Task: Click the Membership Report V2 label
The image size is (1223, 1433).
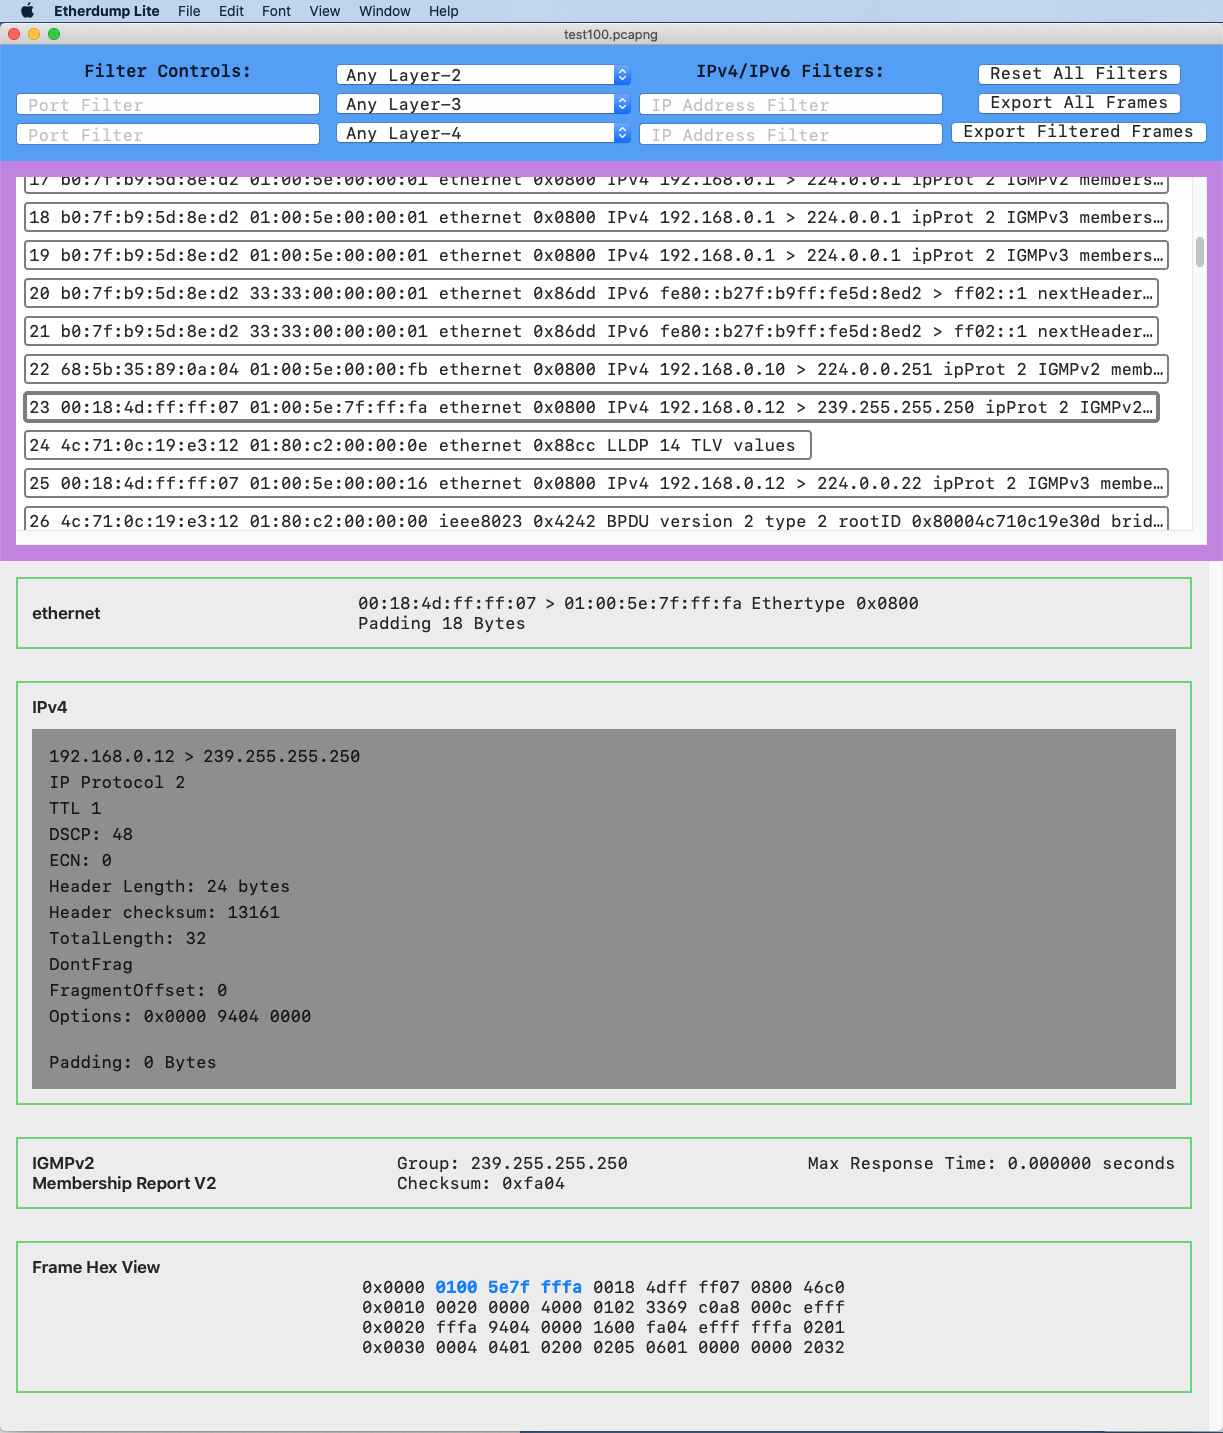Action: pos(124,1183)
